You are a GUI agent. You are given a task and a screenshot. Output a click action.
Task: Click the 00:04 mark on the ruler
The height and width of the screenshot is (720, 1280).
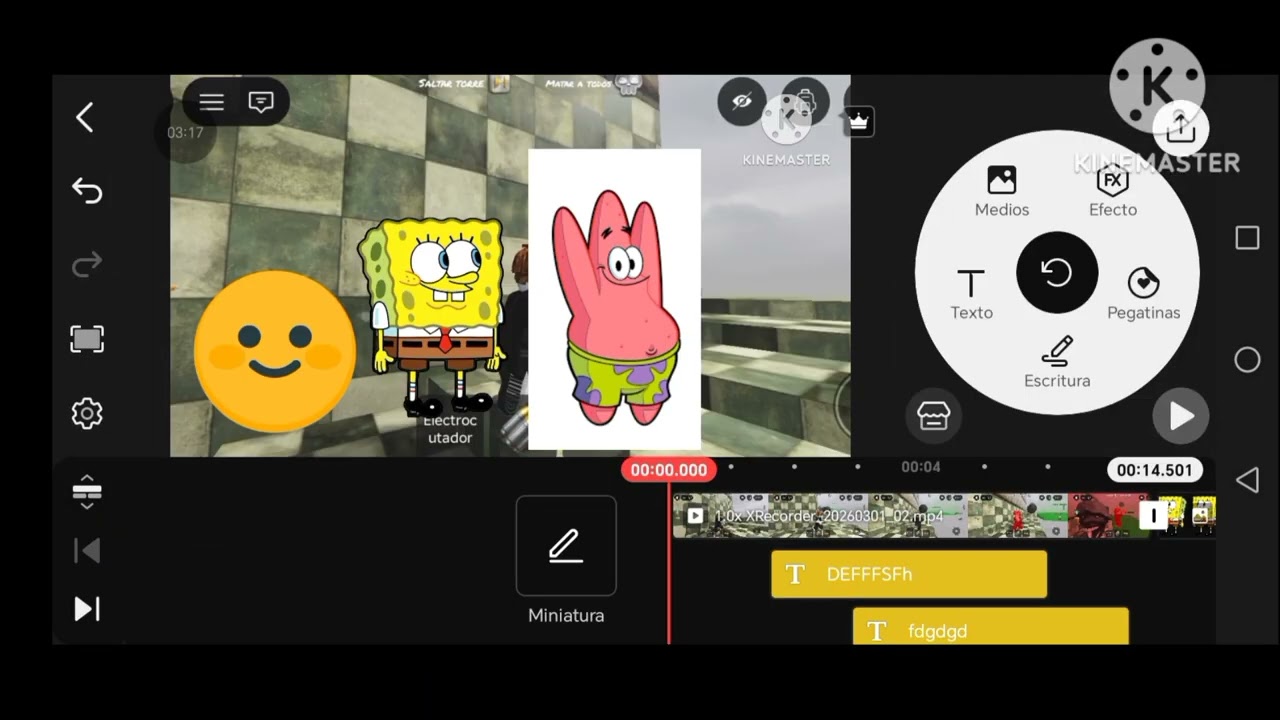[x=921, y=467]
